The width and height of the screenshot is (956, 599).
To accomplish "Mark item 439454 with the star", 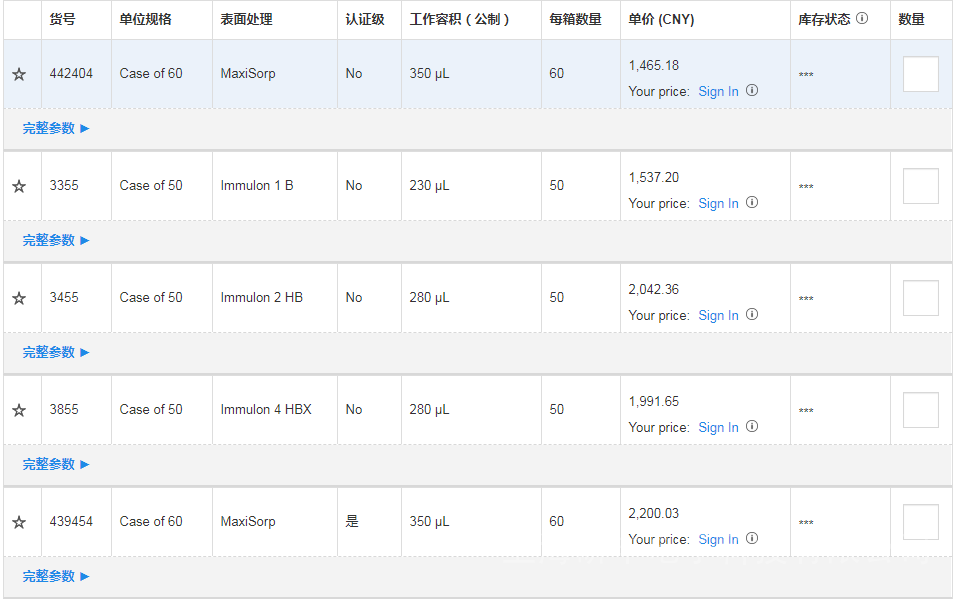I will click(19, 522).
